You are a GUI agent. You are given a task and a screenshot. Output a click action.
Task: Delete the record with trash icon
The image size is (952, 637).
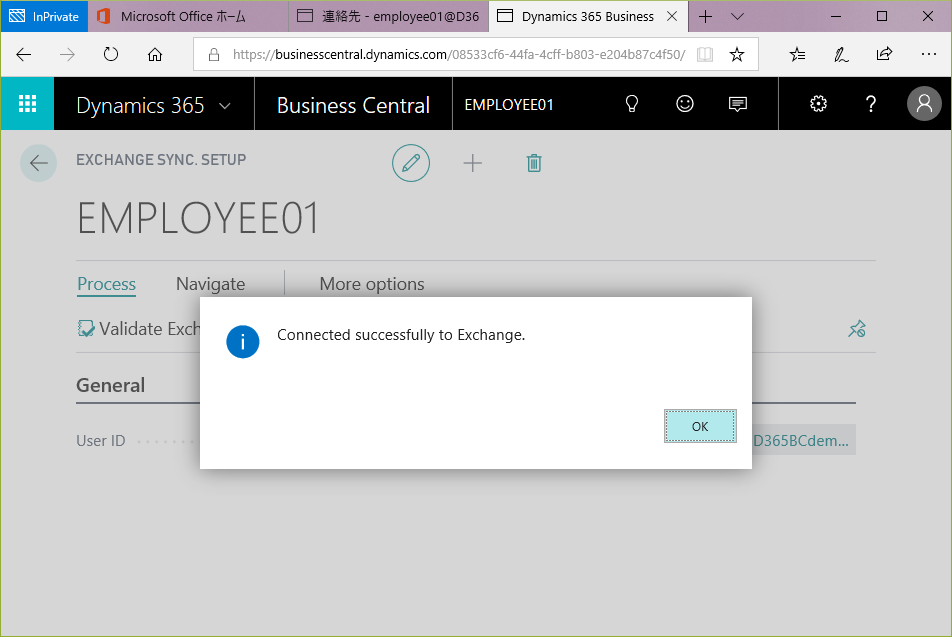tap(534, 163)
